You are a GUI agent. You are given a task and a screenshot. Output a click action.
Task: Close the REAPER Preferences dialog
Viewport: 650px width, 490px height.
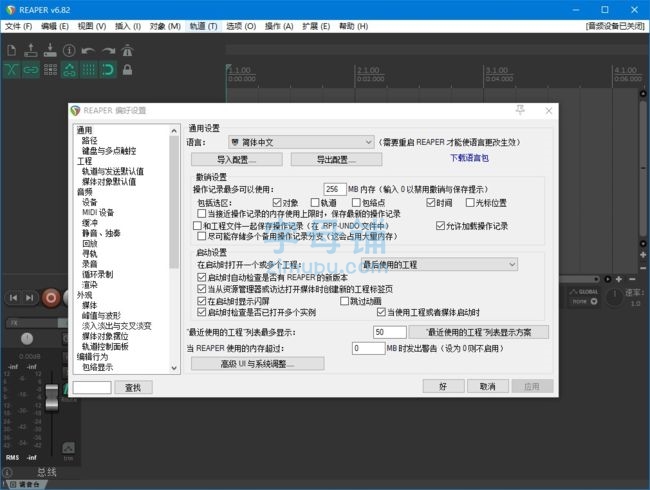548,111
